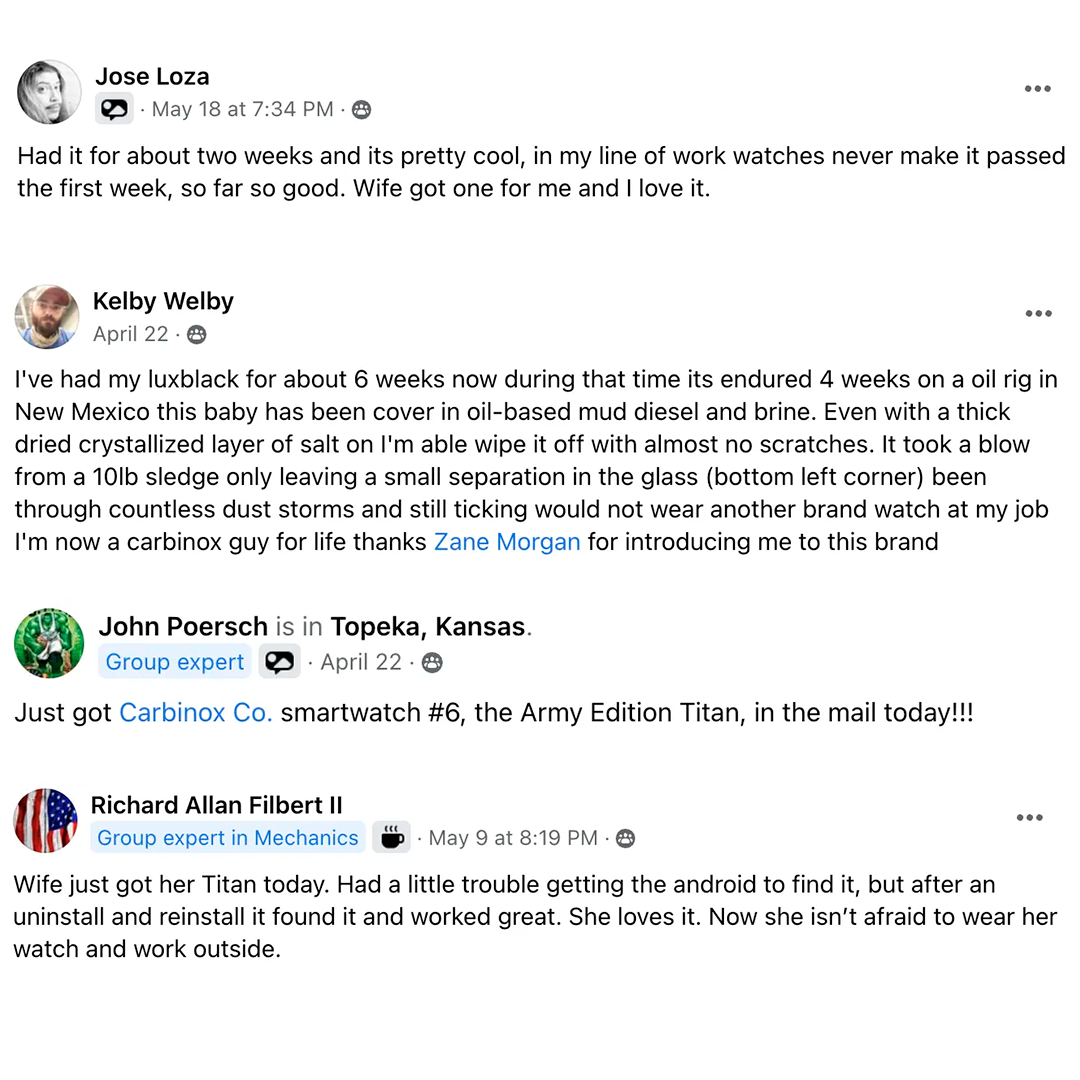Screen dimensions: 1080x1080
Task: Click the privacy icon after May 9 timestamp
Action: pos(626,838)
